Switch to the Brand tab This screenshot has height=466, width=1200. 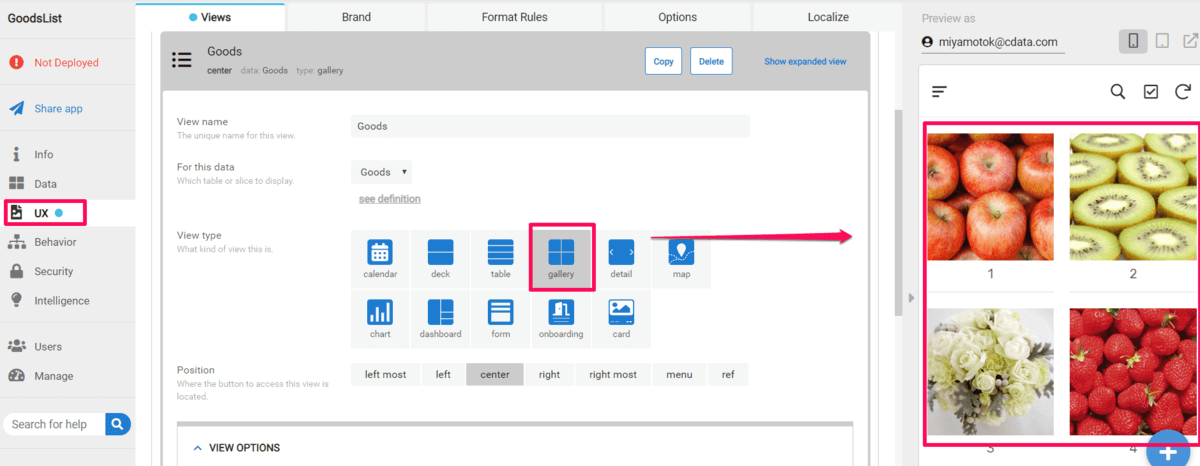click(x=356, y=17)
